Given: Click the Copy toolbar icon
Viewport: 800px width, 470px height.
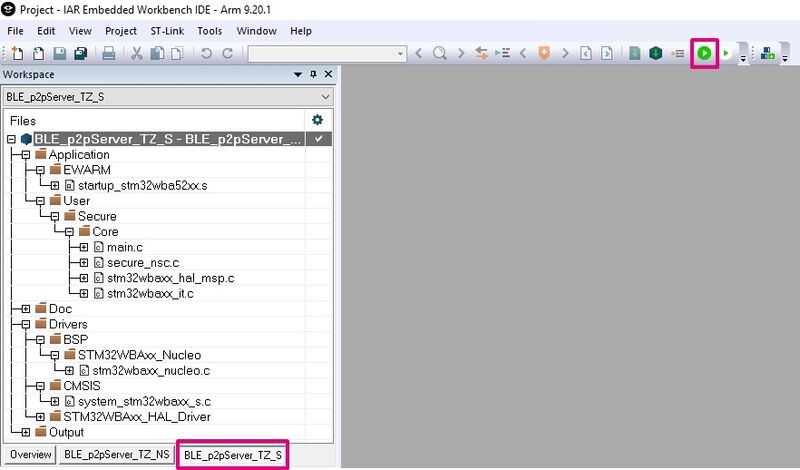Looking at the screenshot, I should tap(158, 53).
